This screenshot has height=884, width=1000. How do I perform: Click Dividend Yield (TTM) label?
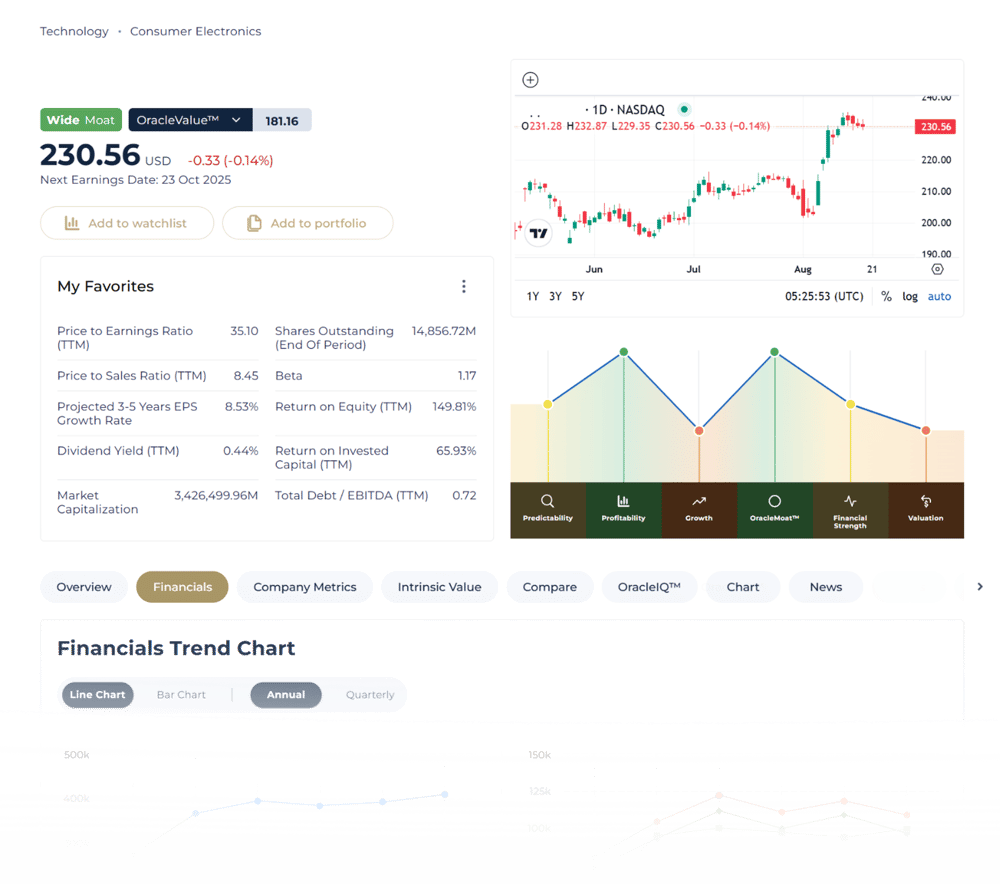[118, 451]
